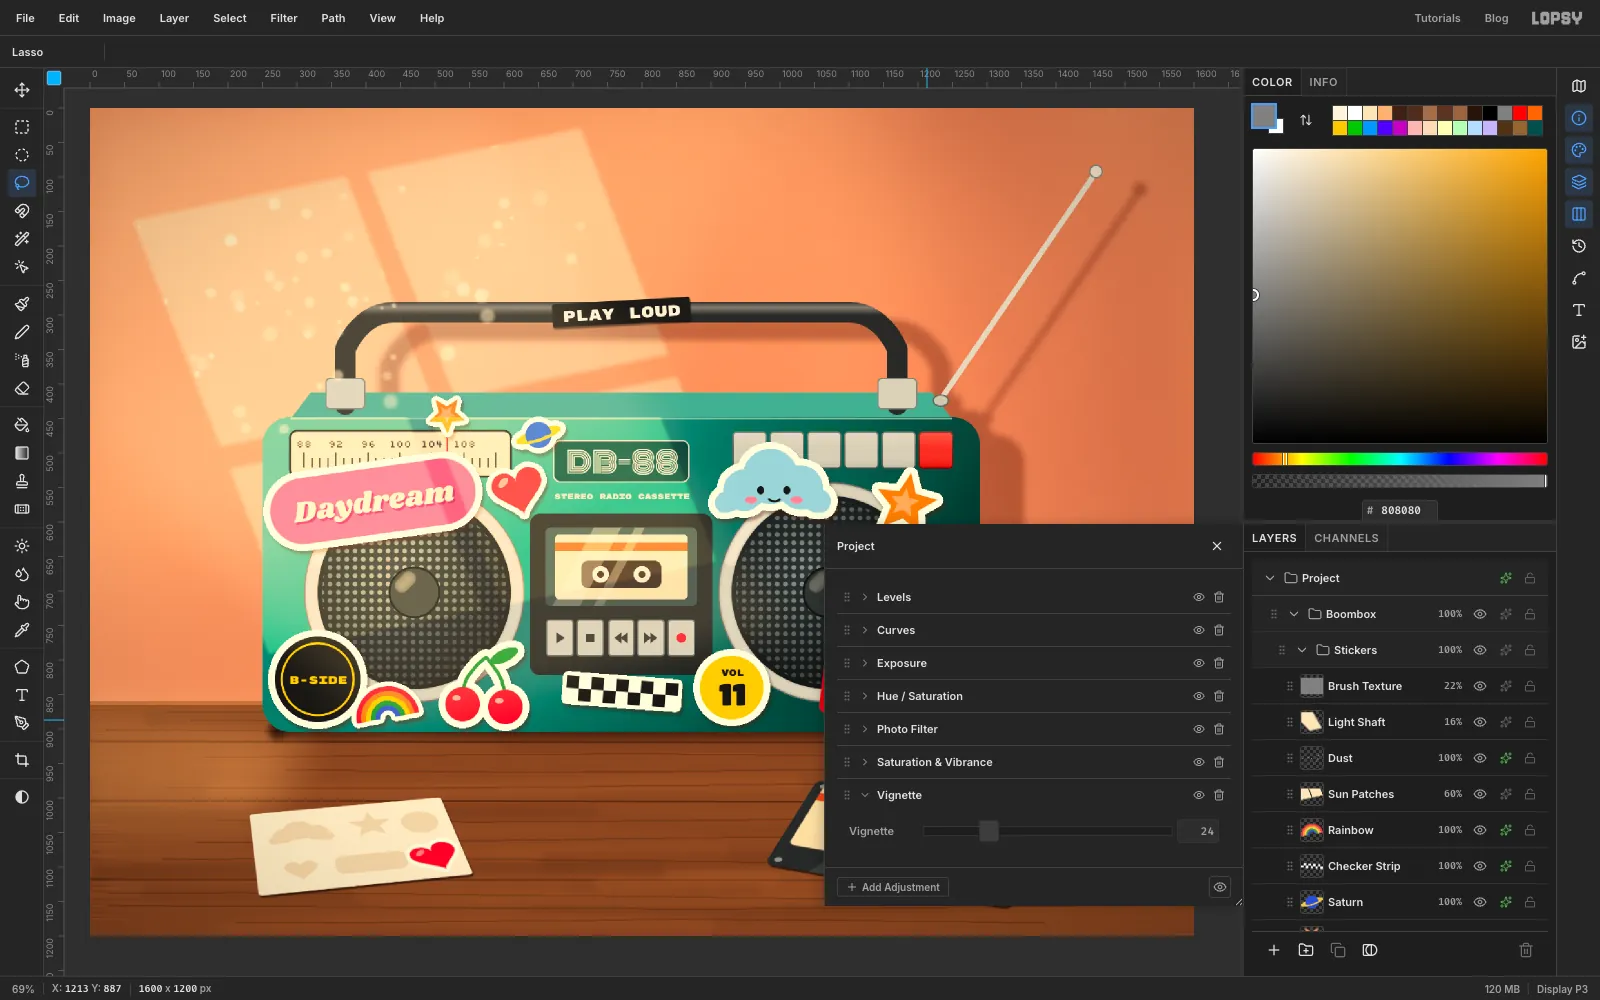The width and height of the screenshot is (1600, 1000).
Task: Toggle visibility of Levels adjustment
Action: tap(1198, 597)
